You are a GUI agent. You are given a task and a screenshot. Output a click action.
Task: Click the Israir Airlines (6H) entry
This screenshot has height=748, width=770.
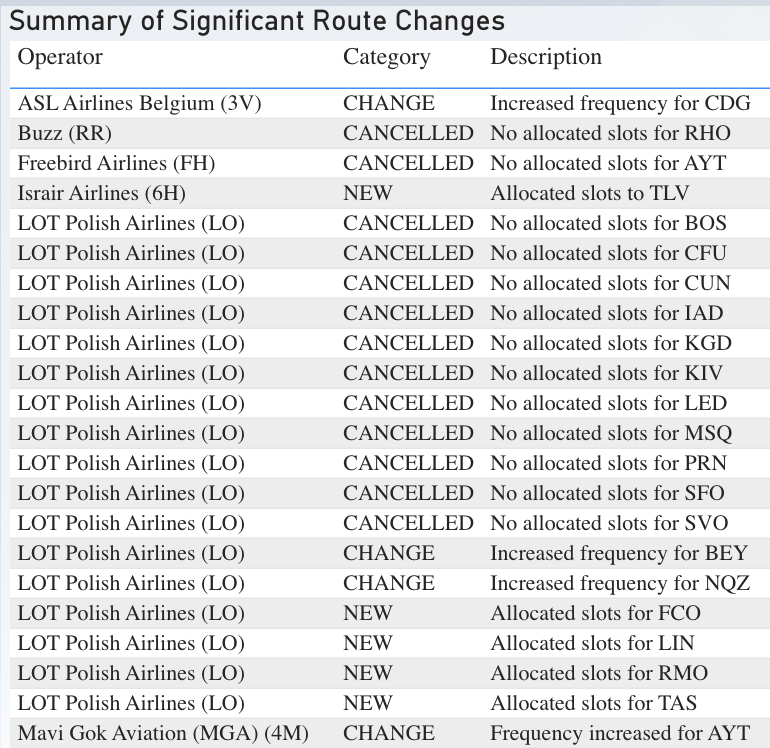coord(102,194)
